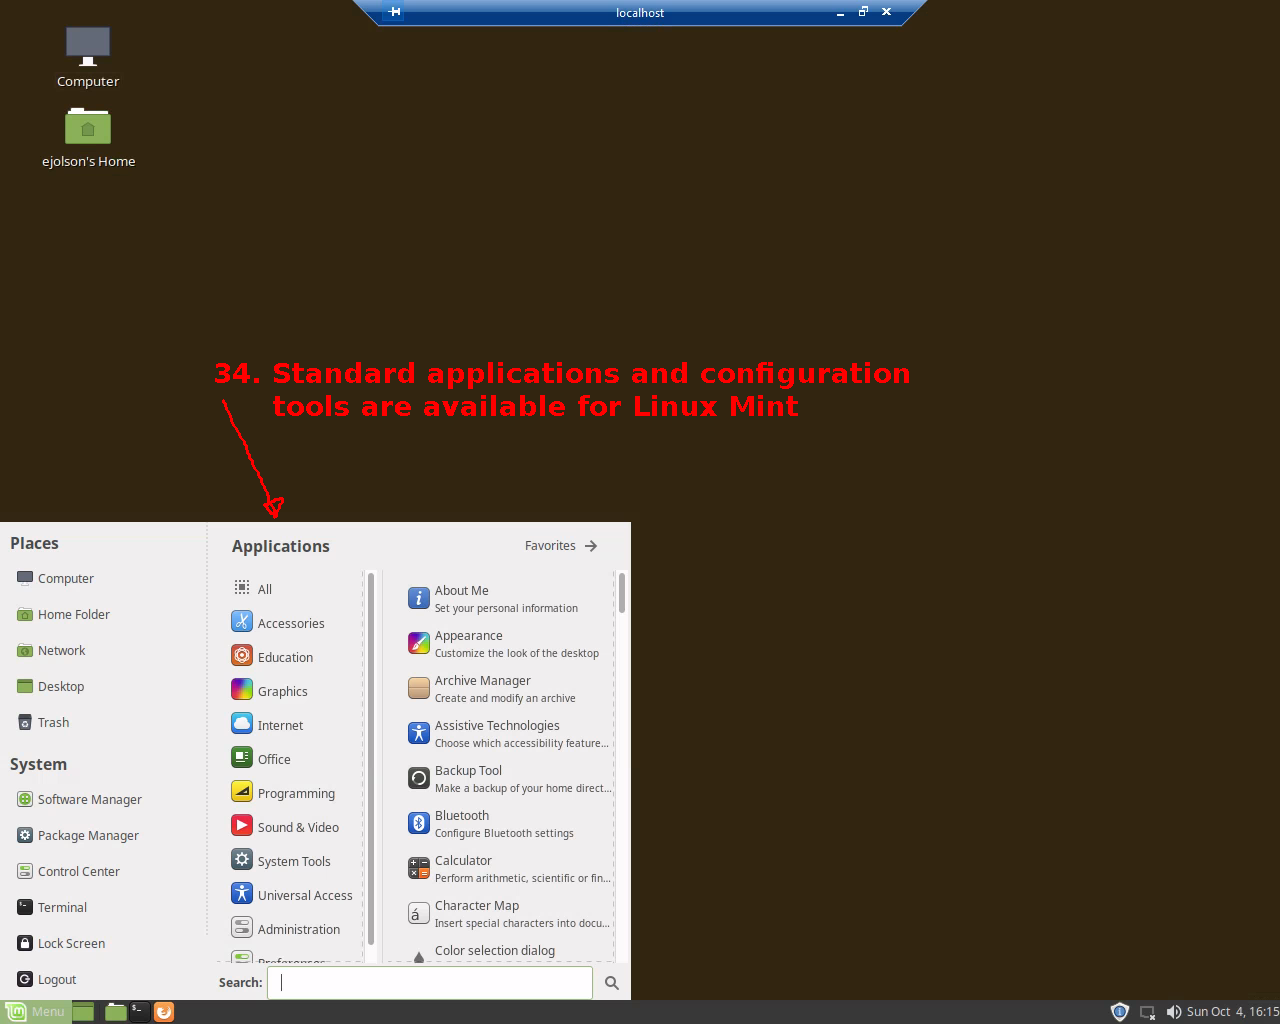The image size is (1280, 1024).
Task: Select the Accessories category
Action: (278, 622)
